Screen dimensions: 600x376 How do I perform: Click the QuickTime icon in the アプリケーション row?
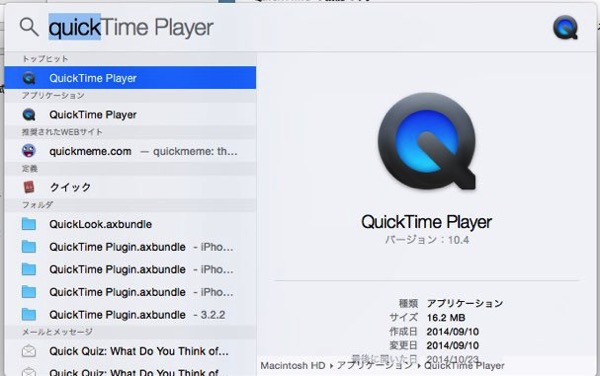(x=29, y=114)
